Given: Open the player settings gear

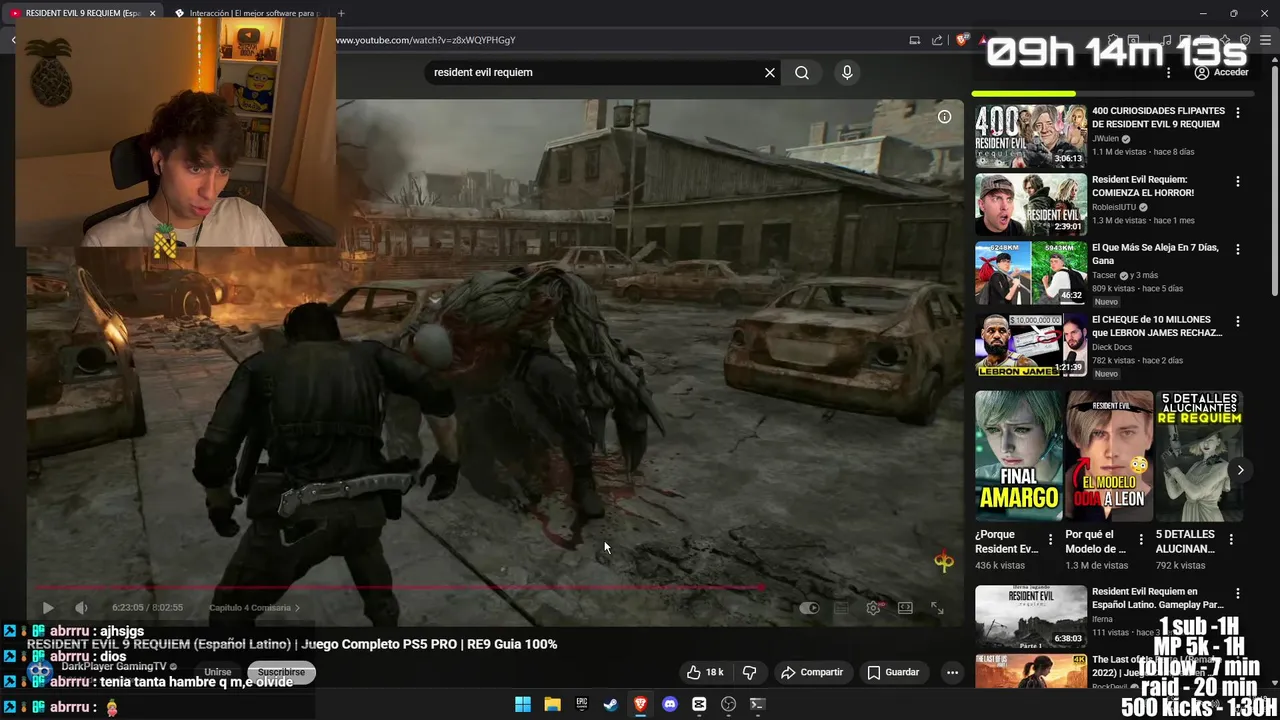Looking at the screenshot, I should click(x=873, y=608).
